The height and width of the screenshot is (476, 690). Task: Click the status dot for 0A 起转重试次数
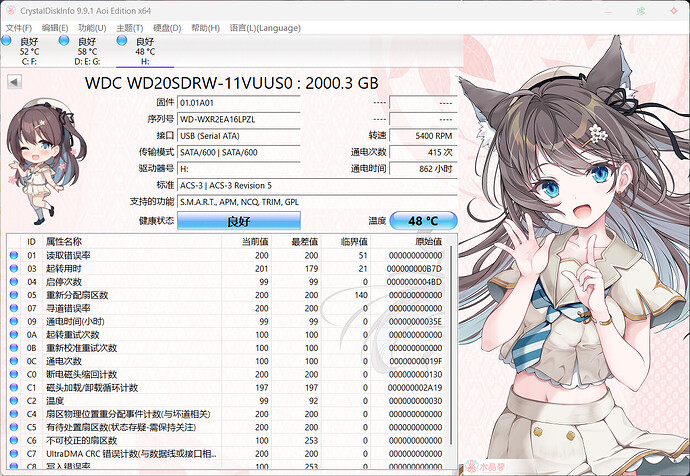pos(14,334)
